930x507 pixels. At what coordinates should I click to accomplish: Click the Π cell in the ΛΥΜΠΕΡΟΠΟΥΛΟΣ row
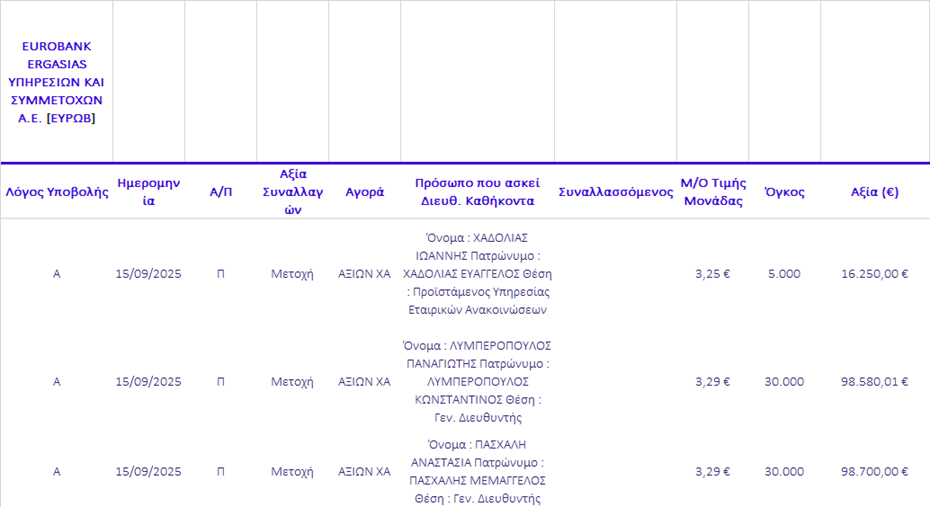(x=221, y=382)
